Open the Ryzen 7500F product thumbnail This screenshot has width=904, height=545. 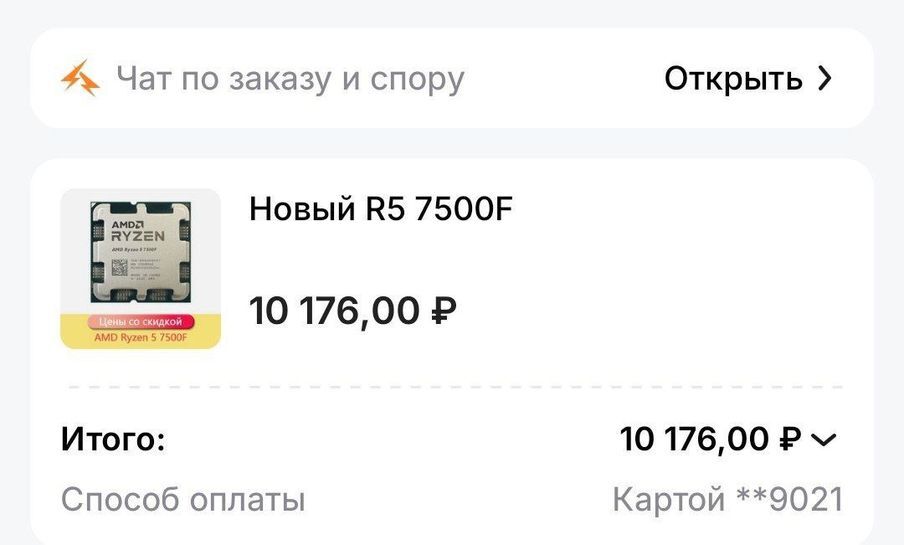point(141,269)
